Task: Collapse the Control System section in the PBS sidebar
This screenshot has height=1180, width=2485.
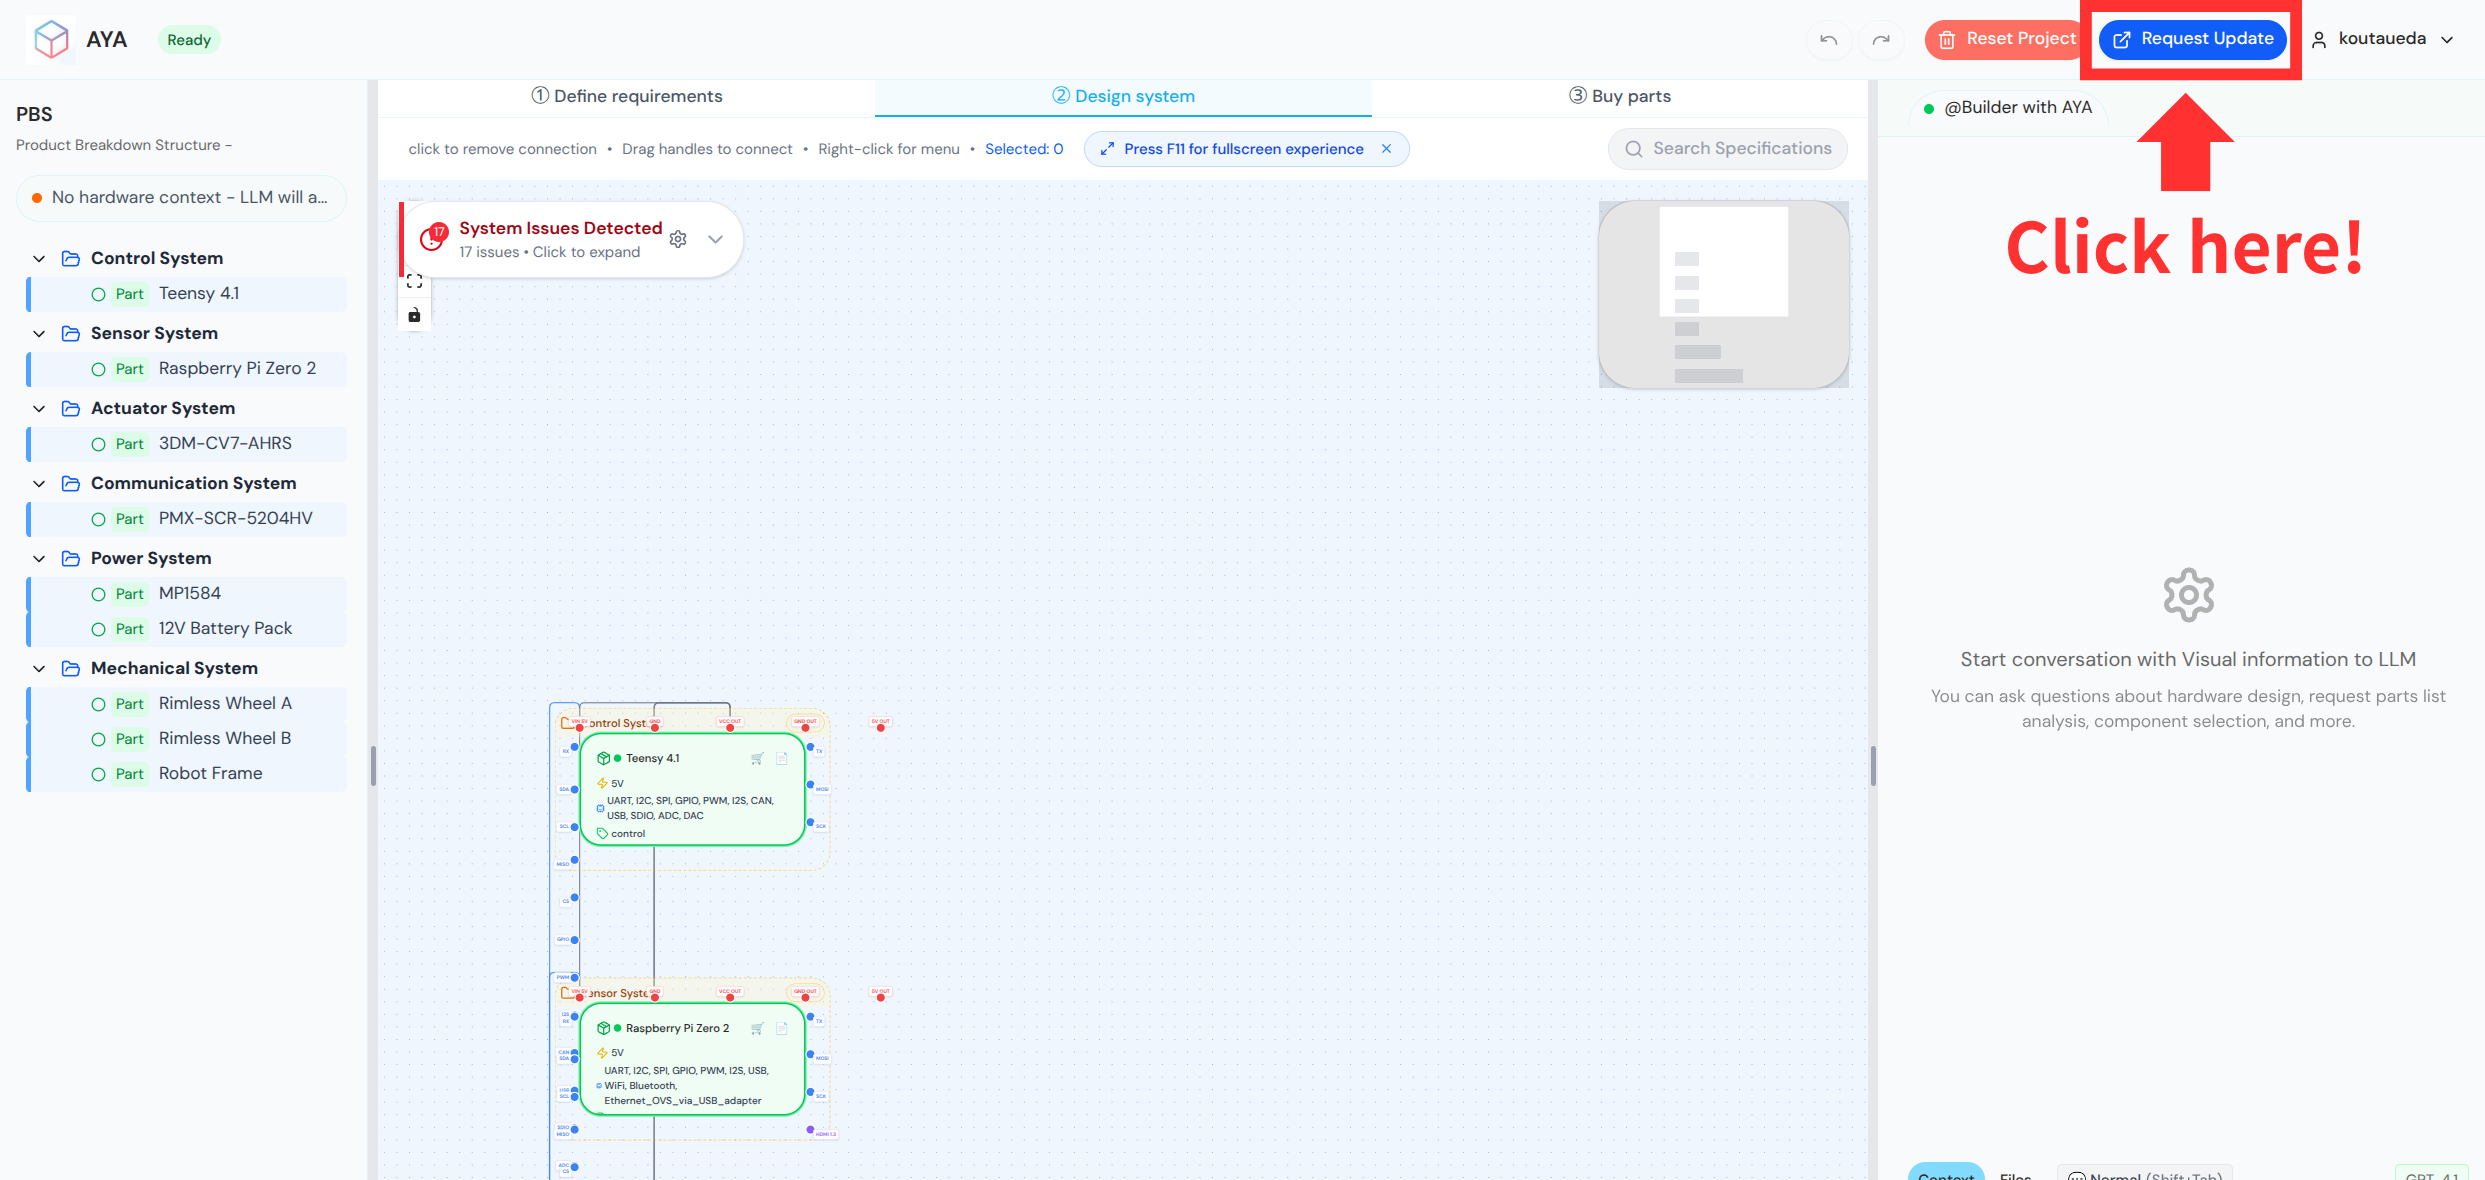Action: point(39,258)
